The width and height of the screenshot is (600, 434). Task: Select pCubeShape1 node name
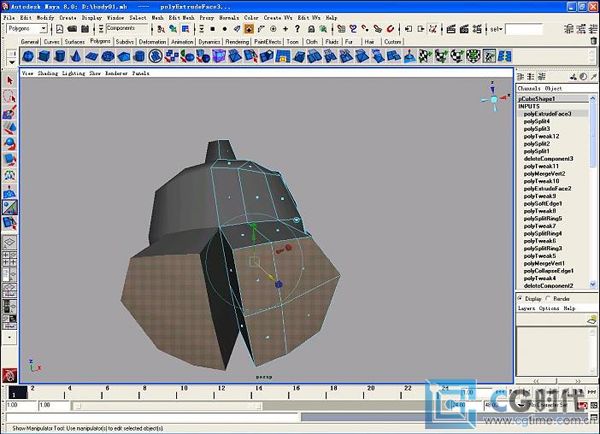536,99
